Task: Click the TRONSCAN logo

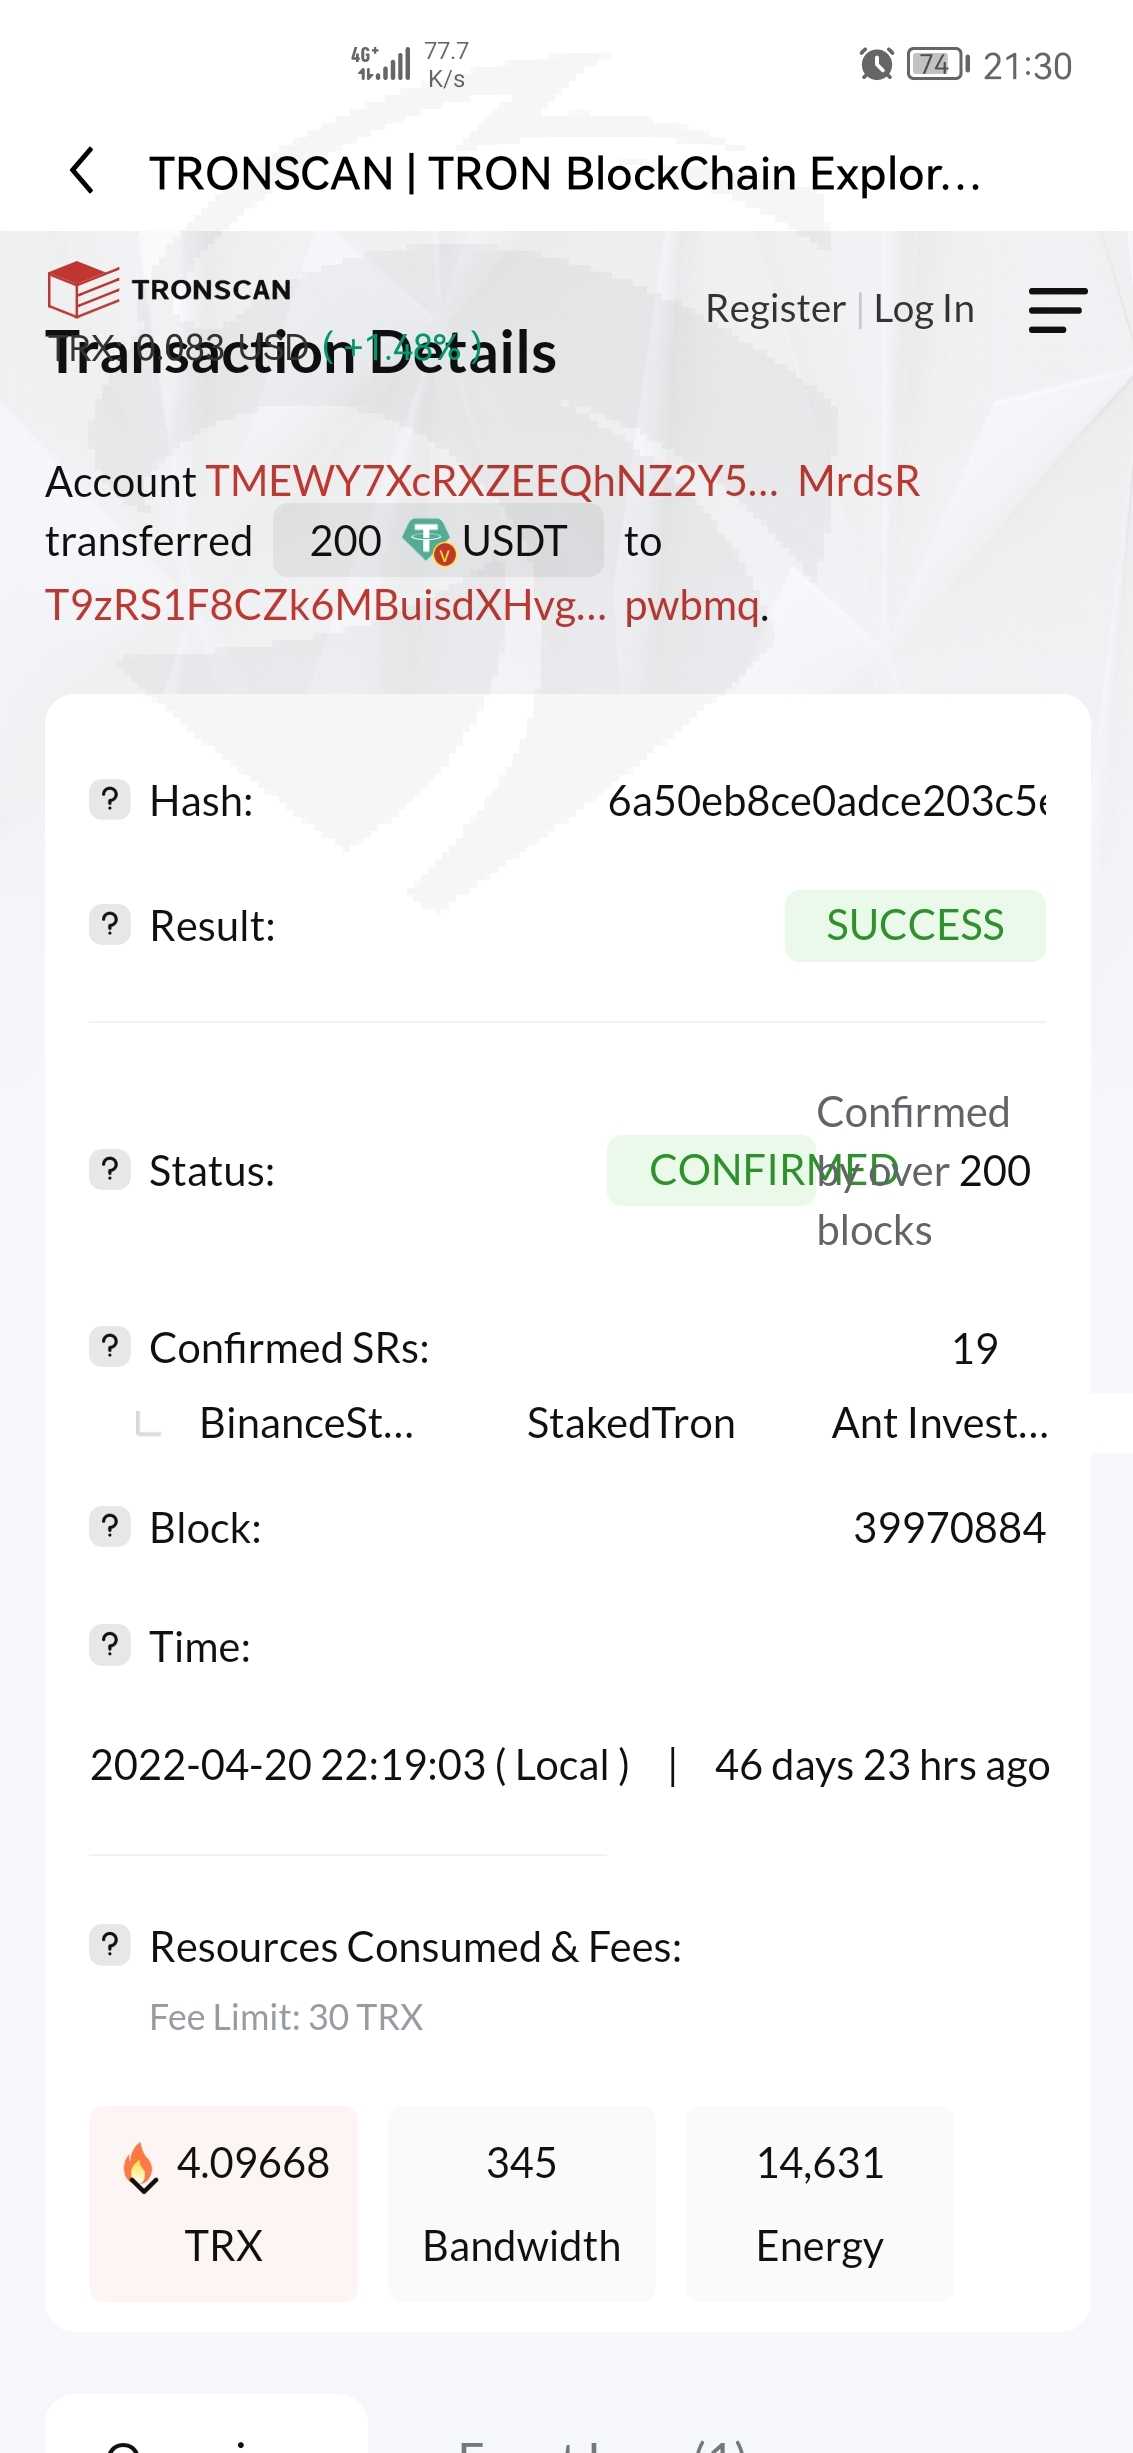Action: tap(168, 289)
